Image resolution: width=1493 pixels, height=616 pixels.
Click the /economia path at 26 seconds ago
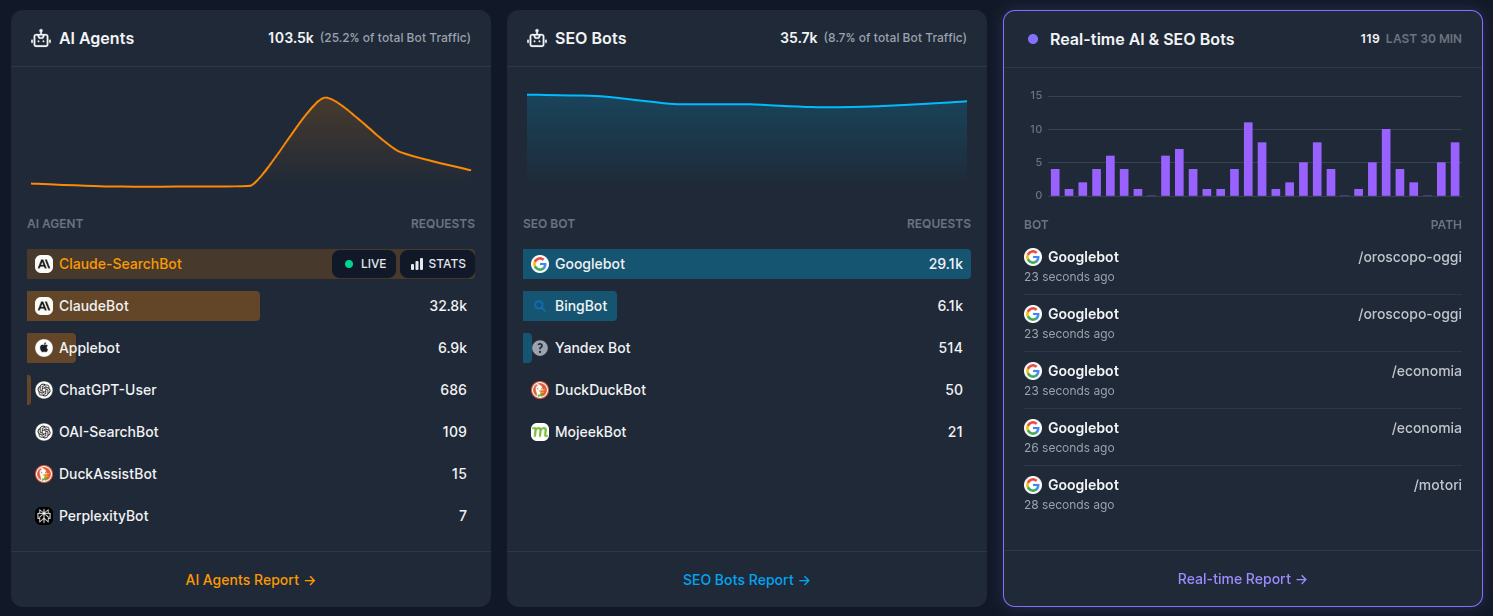tap(1426, 428)
